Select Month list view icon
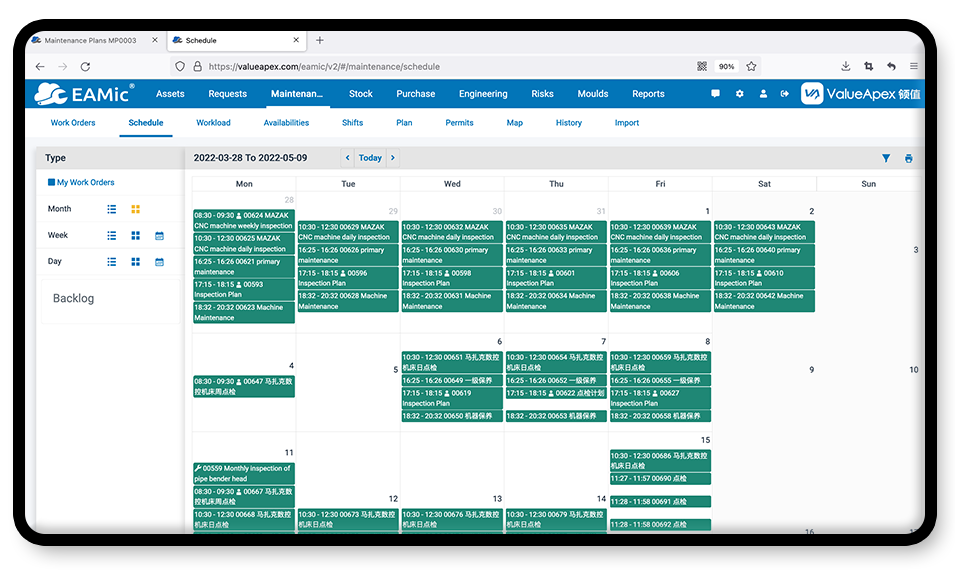 click(x=111, y=209)
